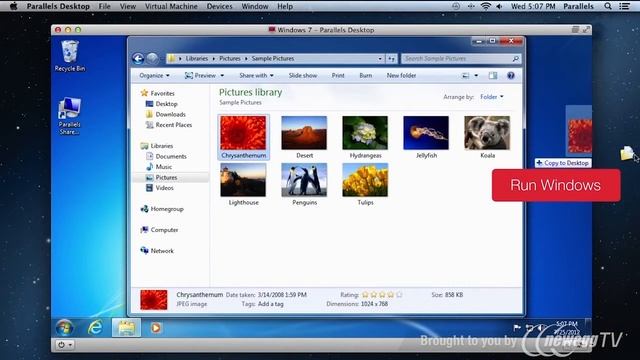Image resolution: width=640 pixels, height=360 pixels.
Task: Click the volume icon in Mac menu bar
Action: 500,6
